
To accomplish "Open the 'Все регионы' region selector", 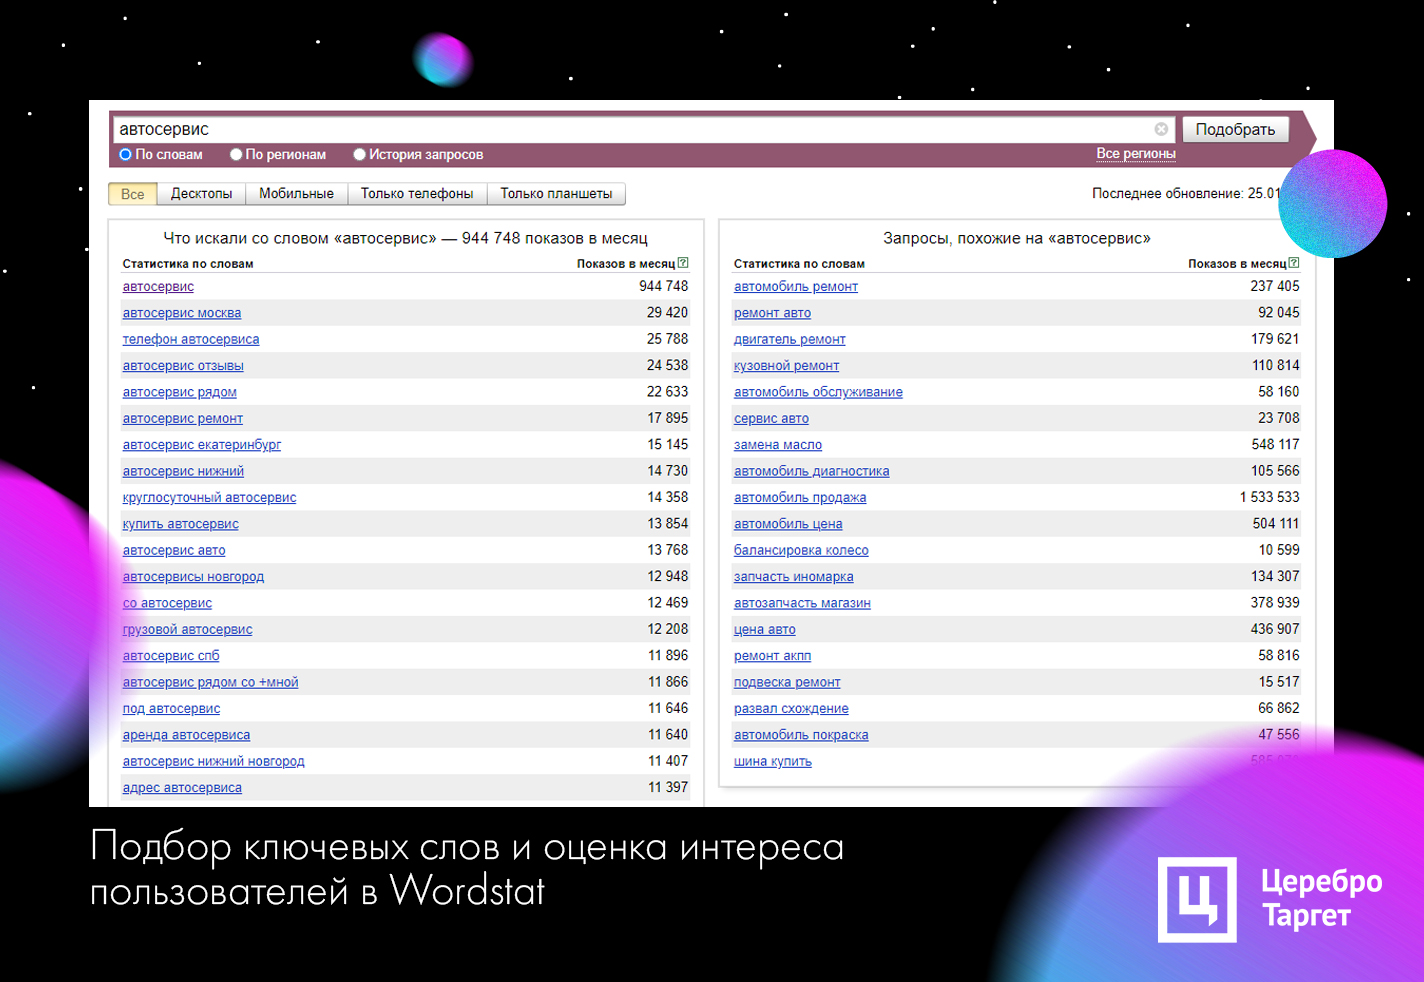I will (x=1136, y=154).
